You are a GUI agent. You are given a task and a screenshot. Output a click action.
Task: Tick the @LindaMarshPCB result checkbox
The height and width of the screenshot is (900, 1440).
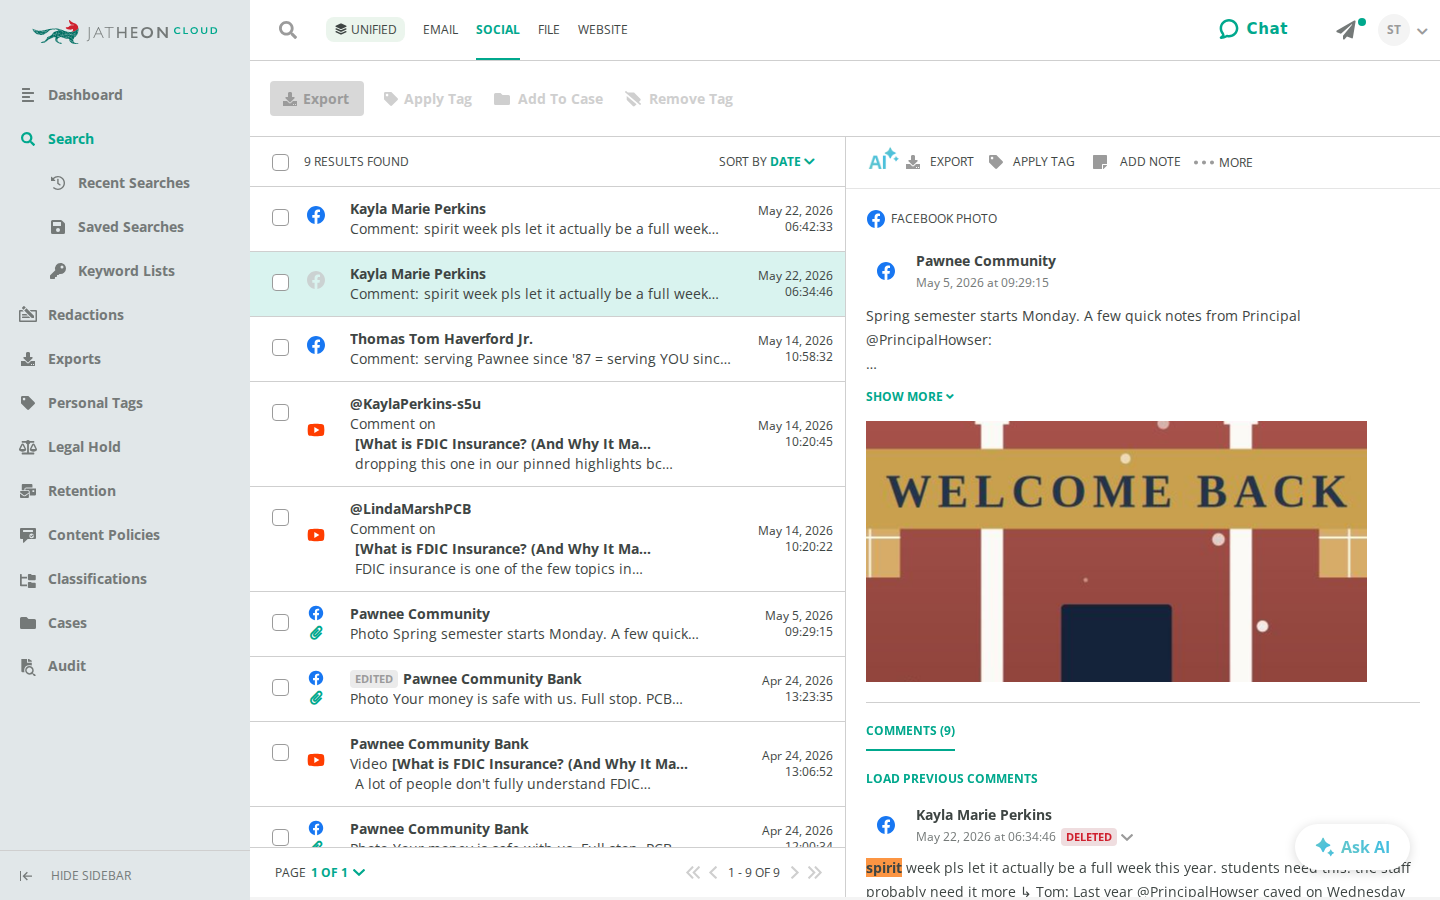pos(281,517)
